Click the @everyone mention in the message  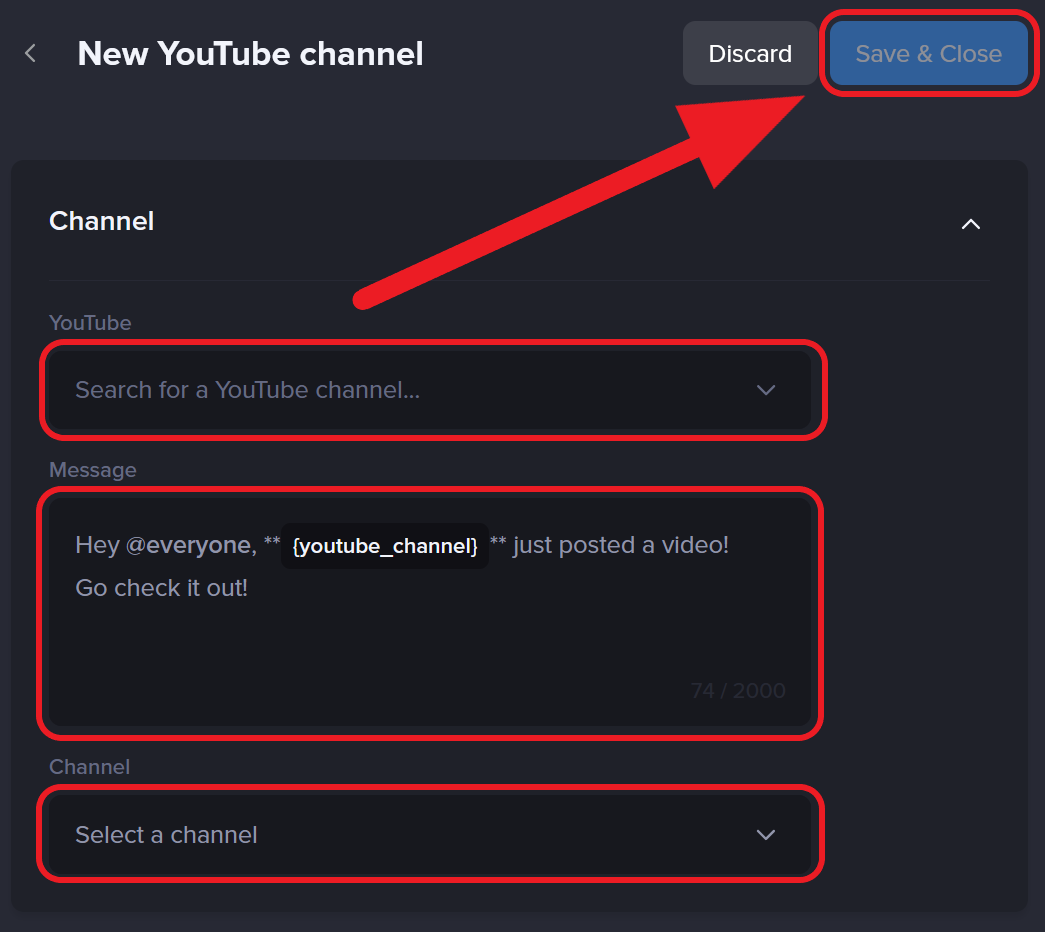(190, 544)
